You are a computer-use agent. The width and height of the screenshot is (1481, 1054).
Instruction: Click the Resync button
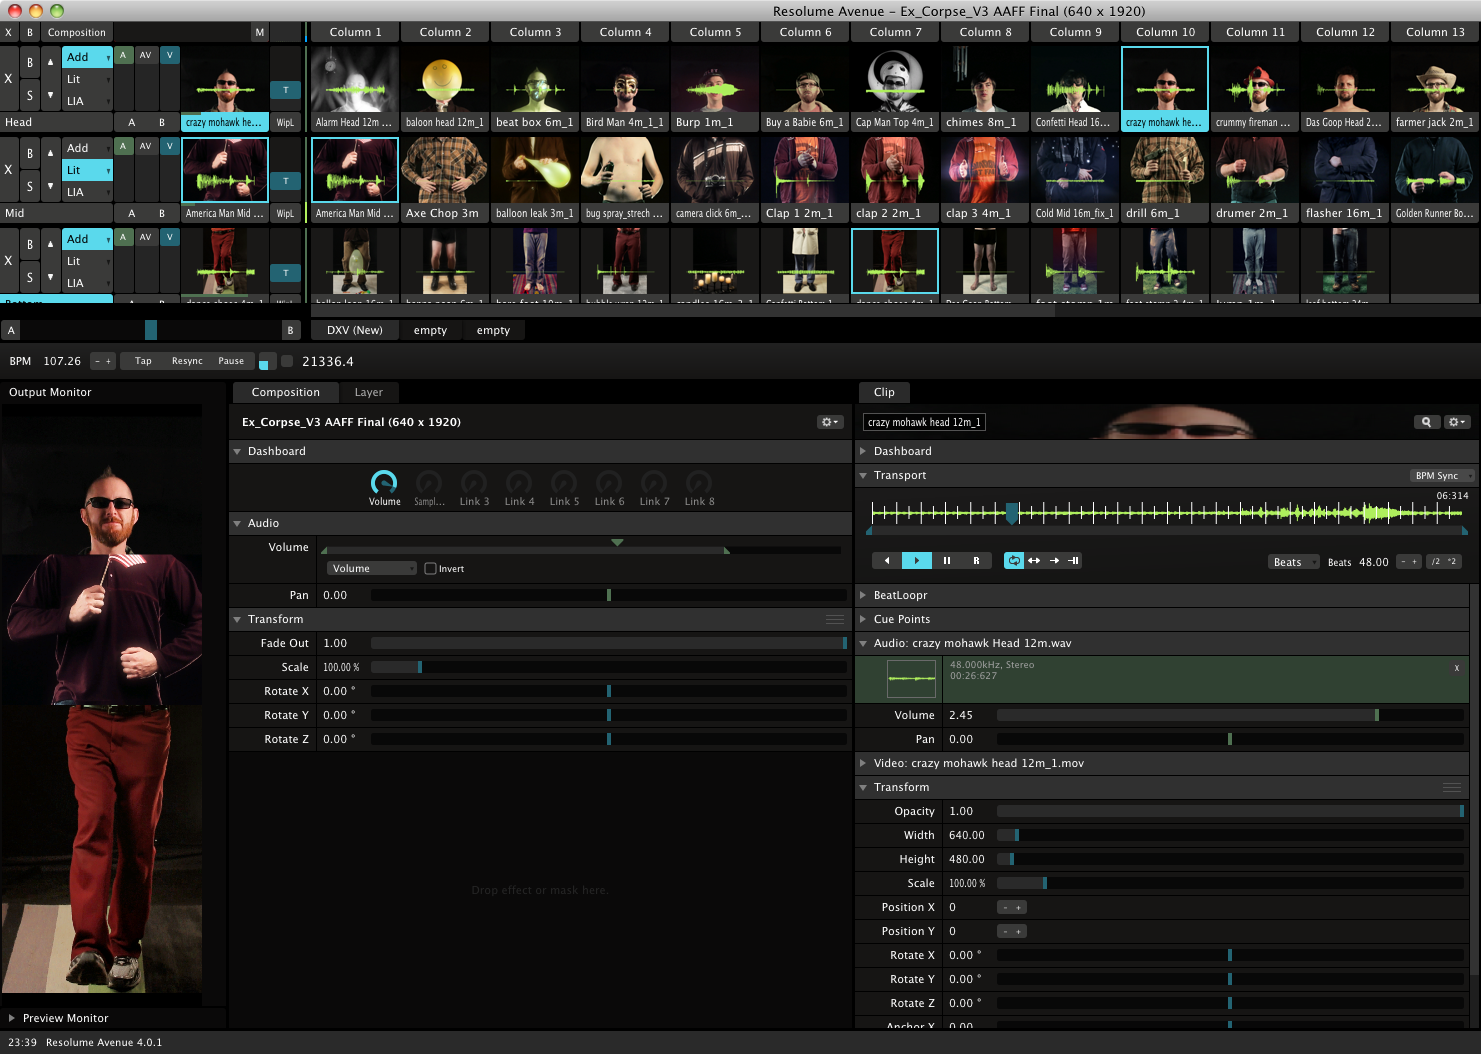coord(187,361)
